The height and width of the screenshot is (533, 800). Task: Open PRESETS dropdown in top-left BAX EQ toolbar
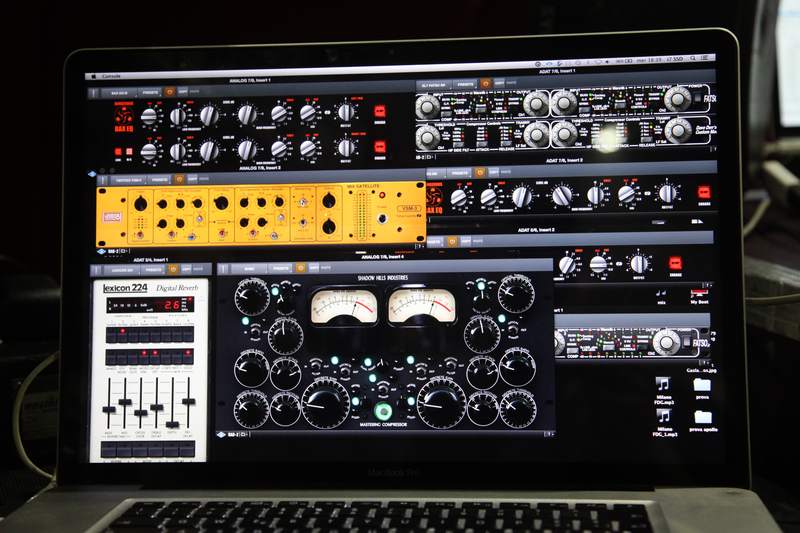[151, 93]
